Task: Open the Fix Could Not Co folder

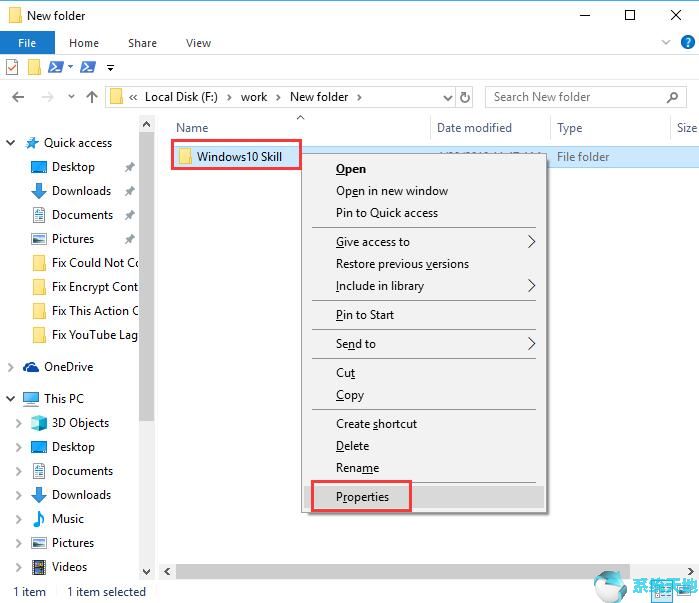Action: [x=95, y=263]
